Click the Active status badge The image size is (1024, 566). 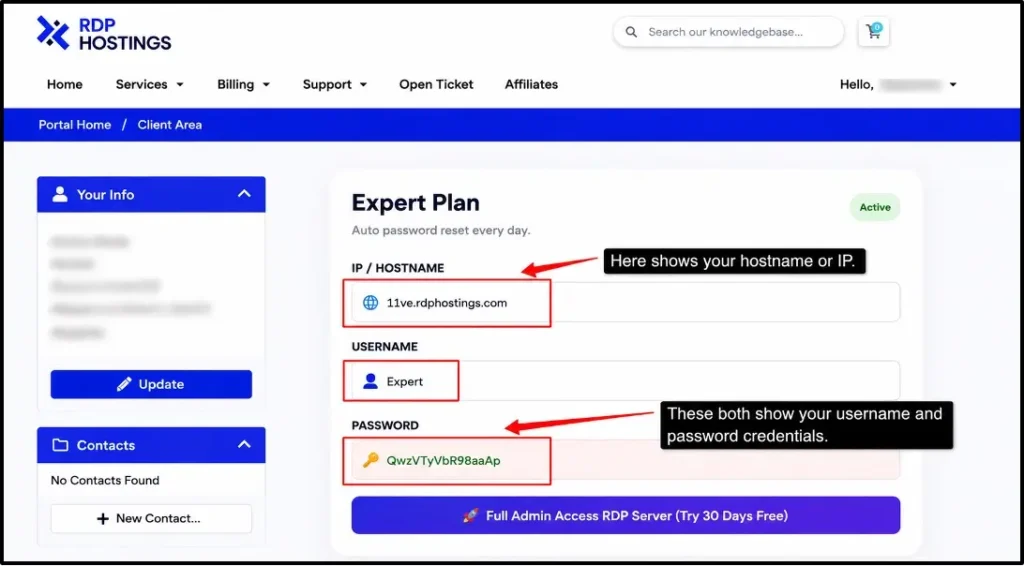[874, 207]
